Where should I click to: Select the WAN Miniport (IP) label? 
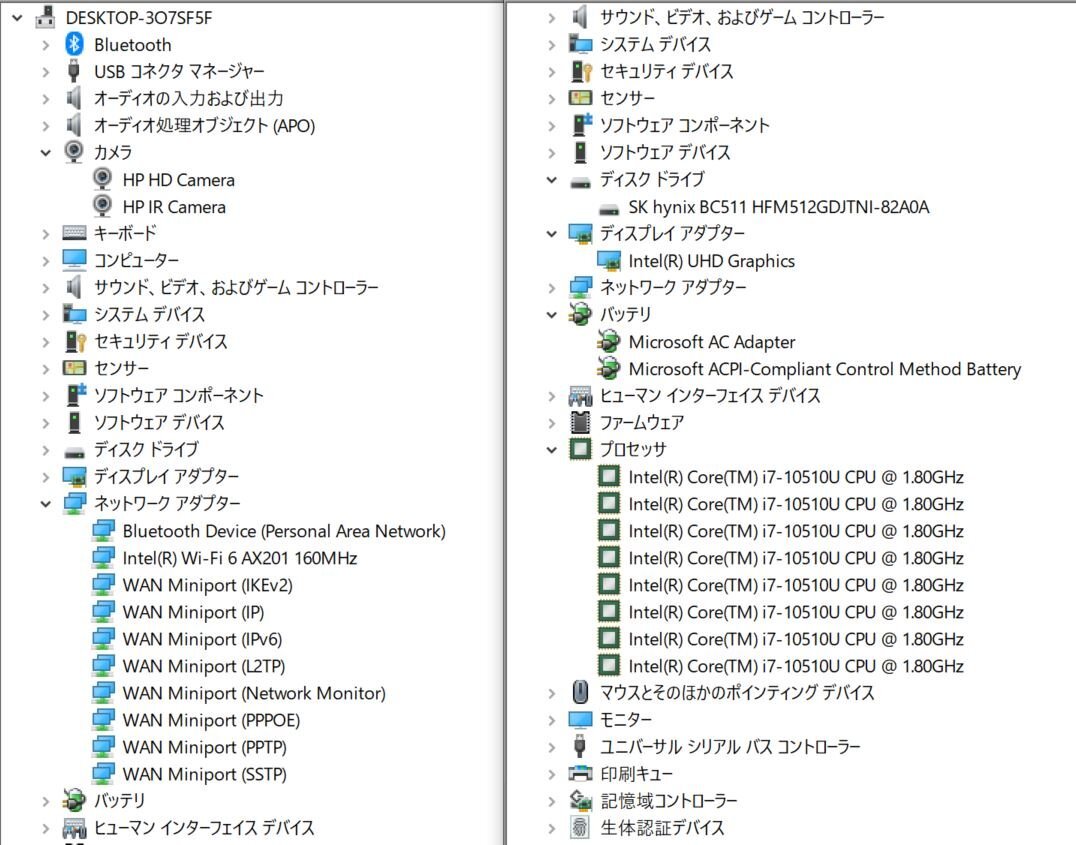point(194,612)
